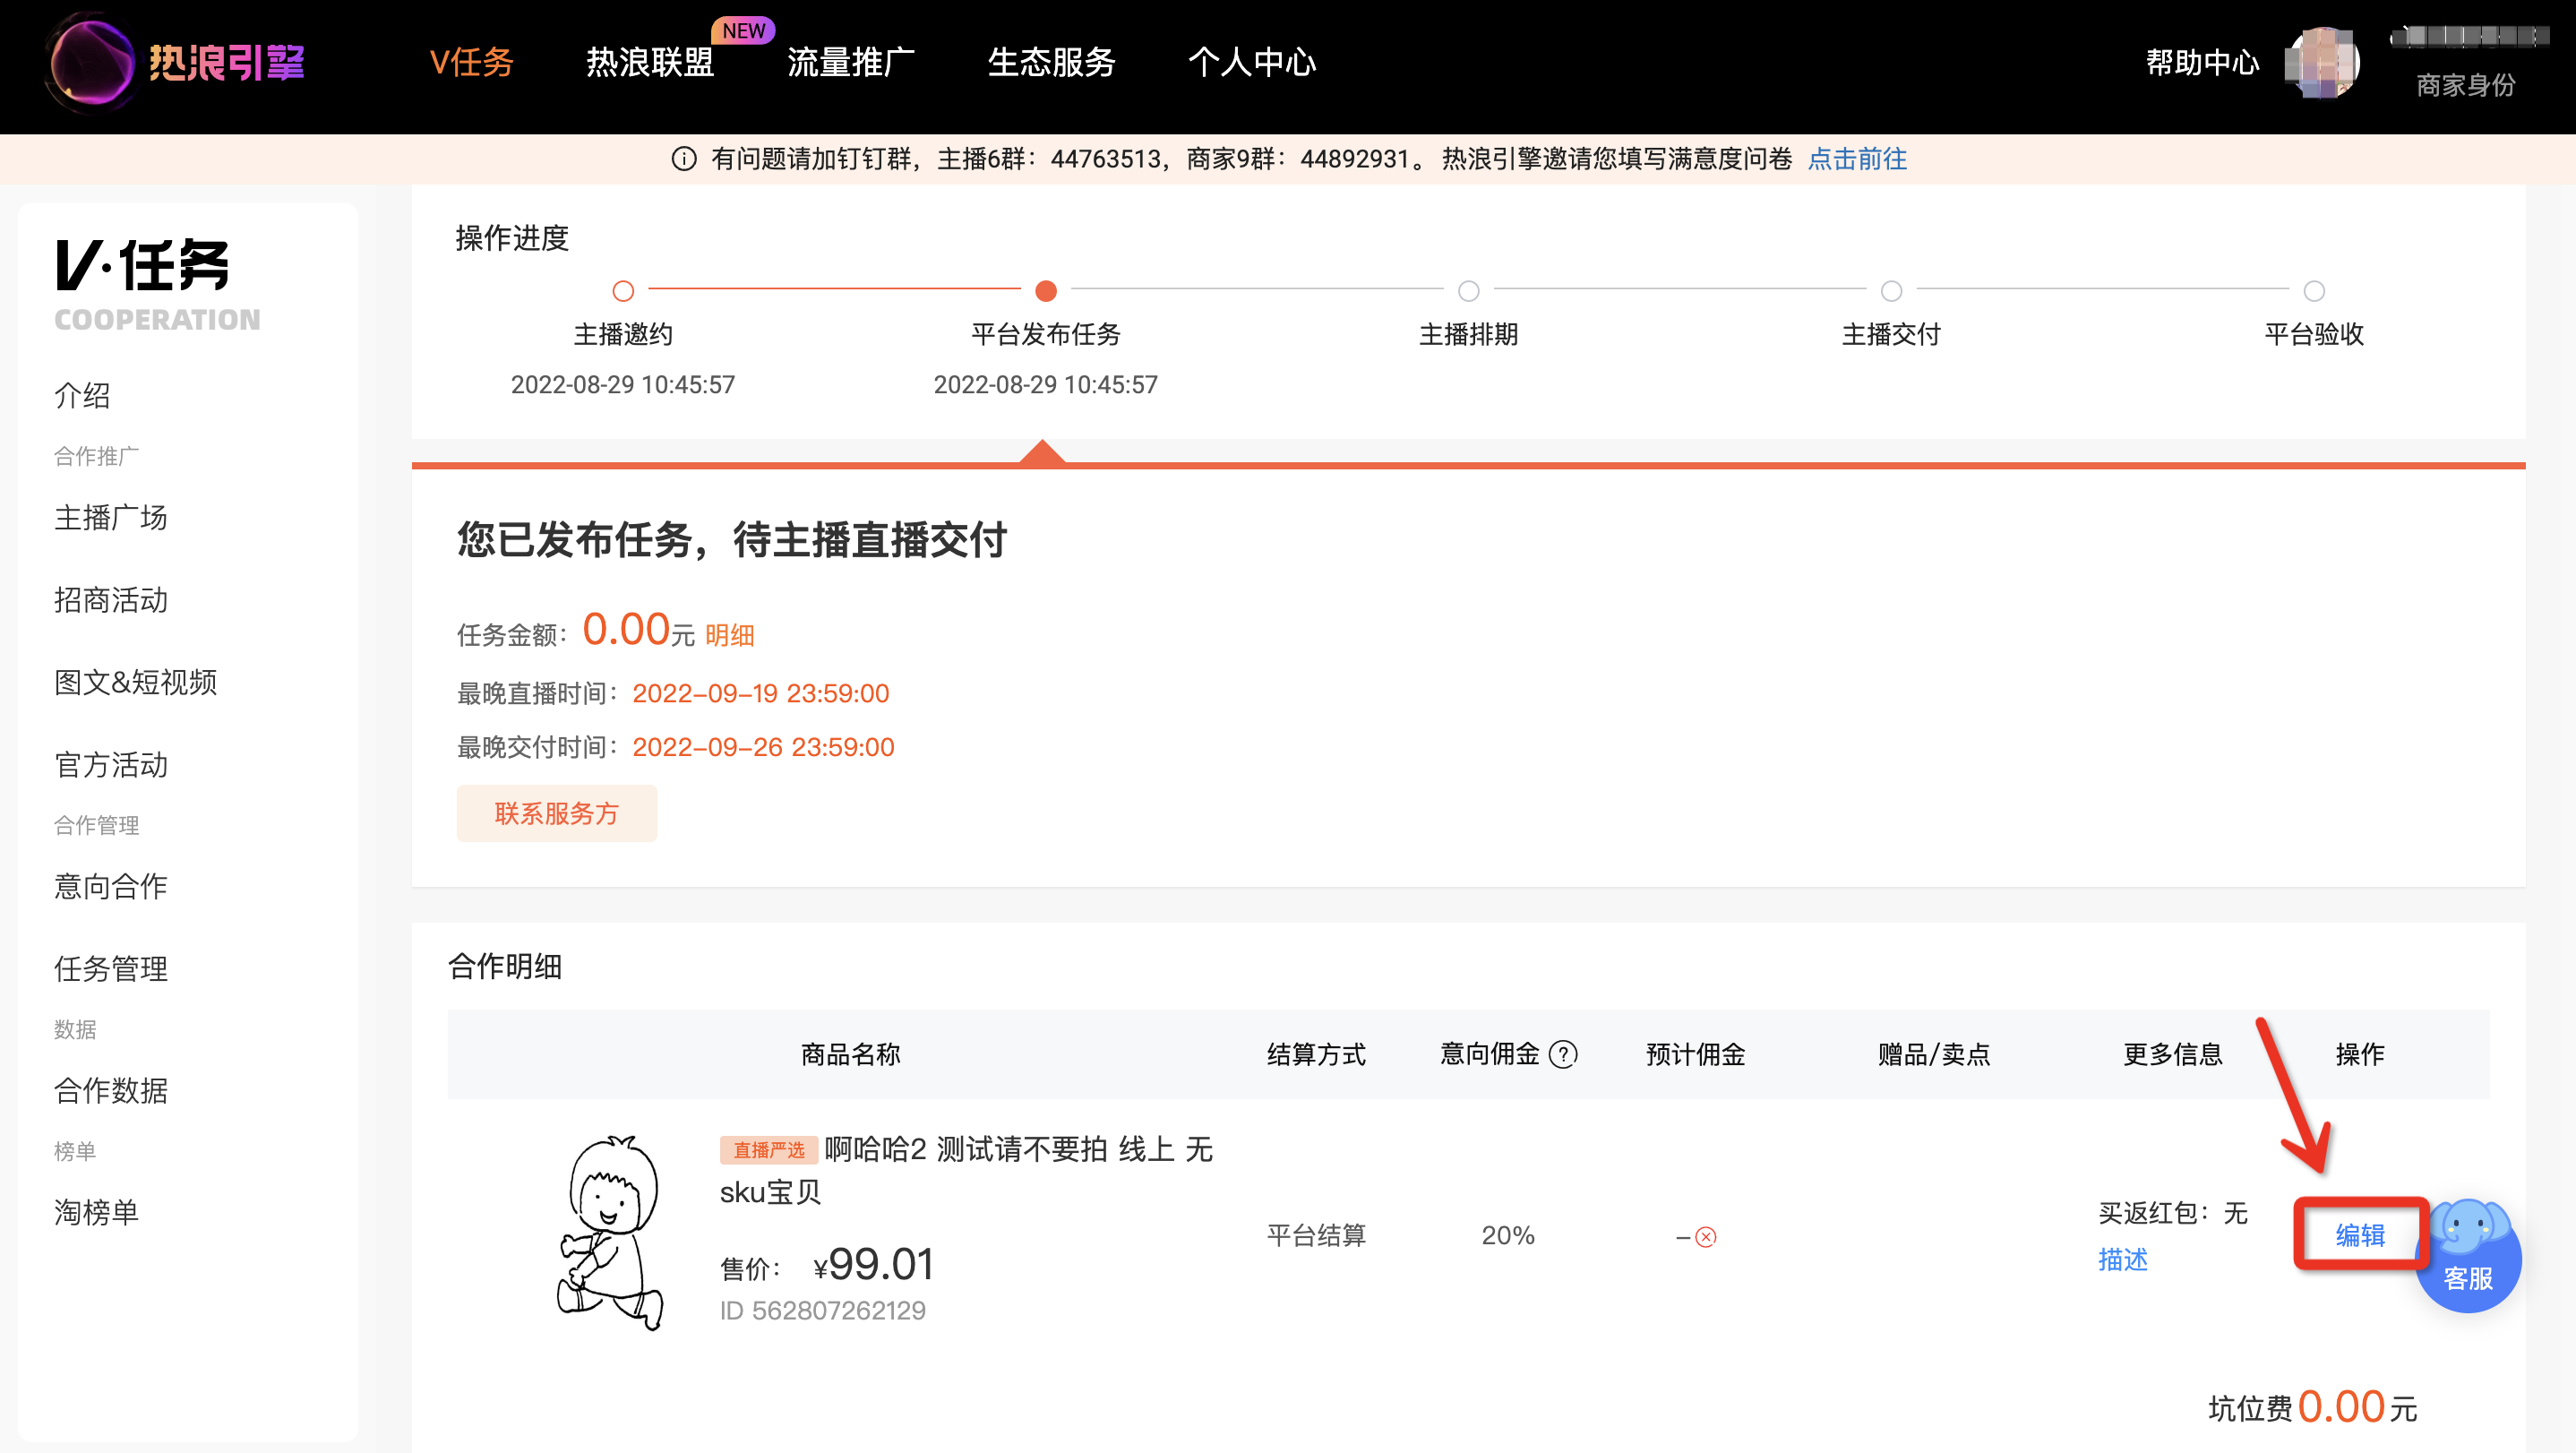Screen dimensions: 2576x1453
Task: Click the 联系服务方 button
Action: point(557,813)
